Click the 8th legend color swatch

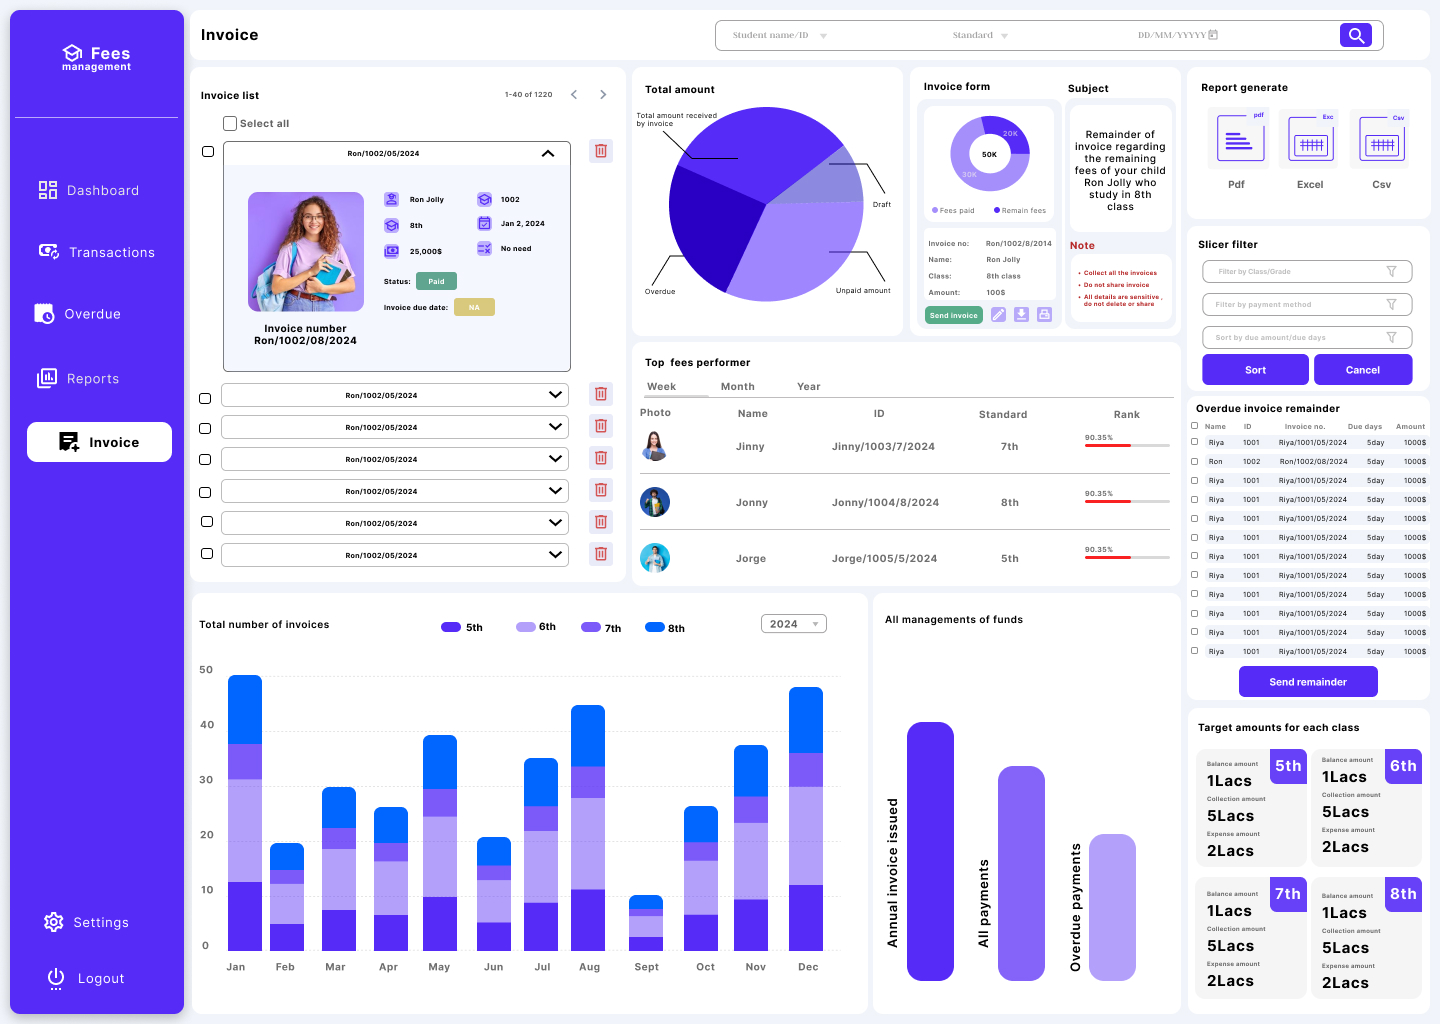tap(655, 627)
